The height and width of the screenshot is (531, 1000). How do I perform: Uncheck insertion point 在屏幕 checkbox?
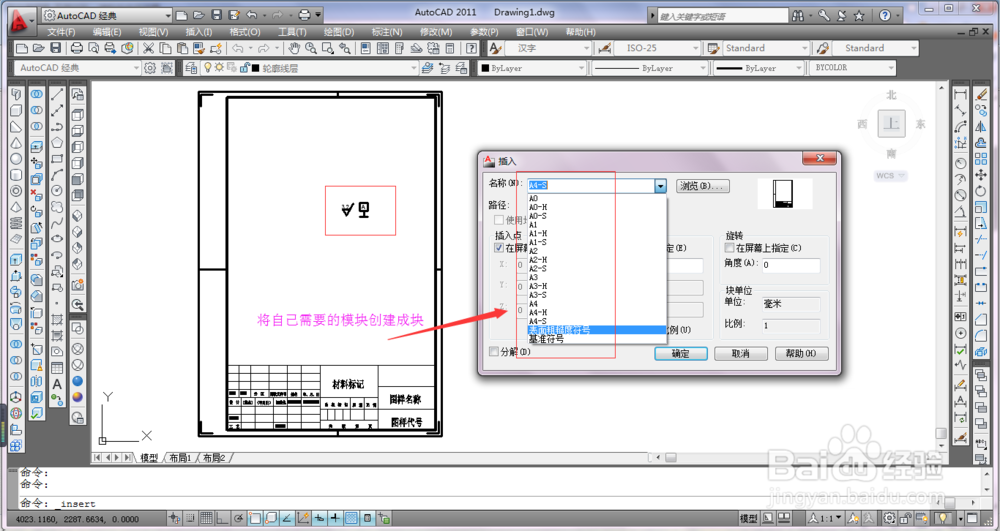coord(500,247)
